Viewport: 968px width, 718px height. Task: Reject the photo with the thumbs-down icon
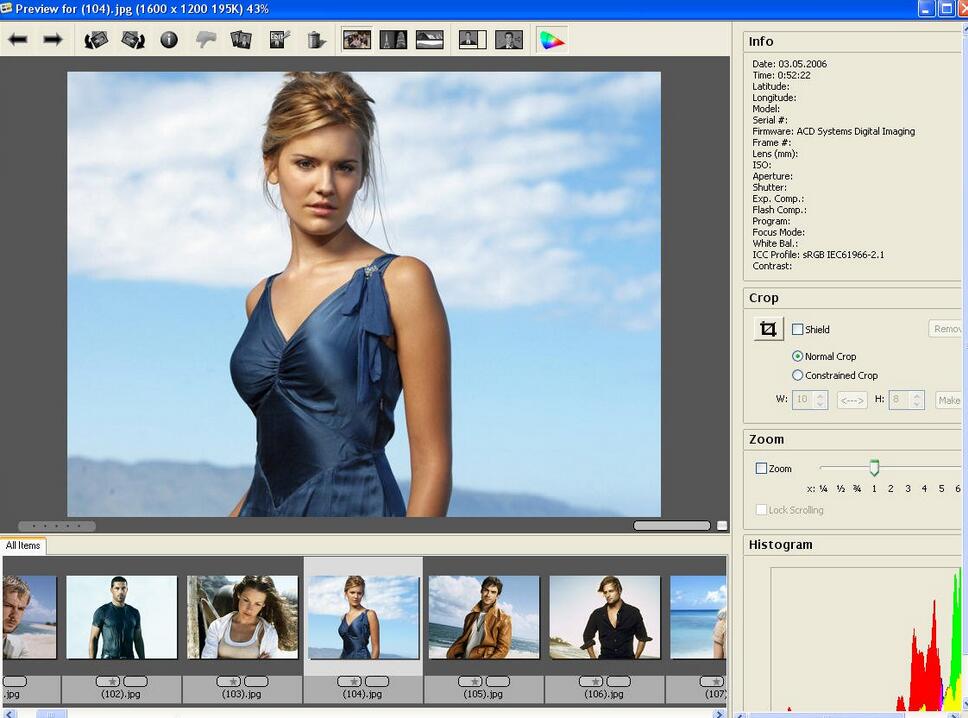[x=205, y=40]
